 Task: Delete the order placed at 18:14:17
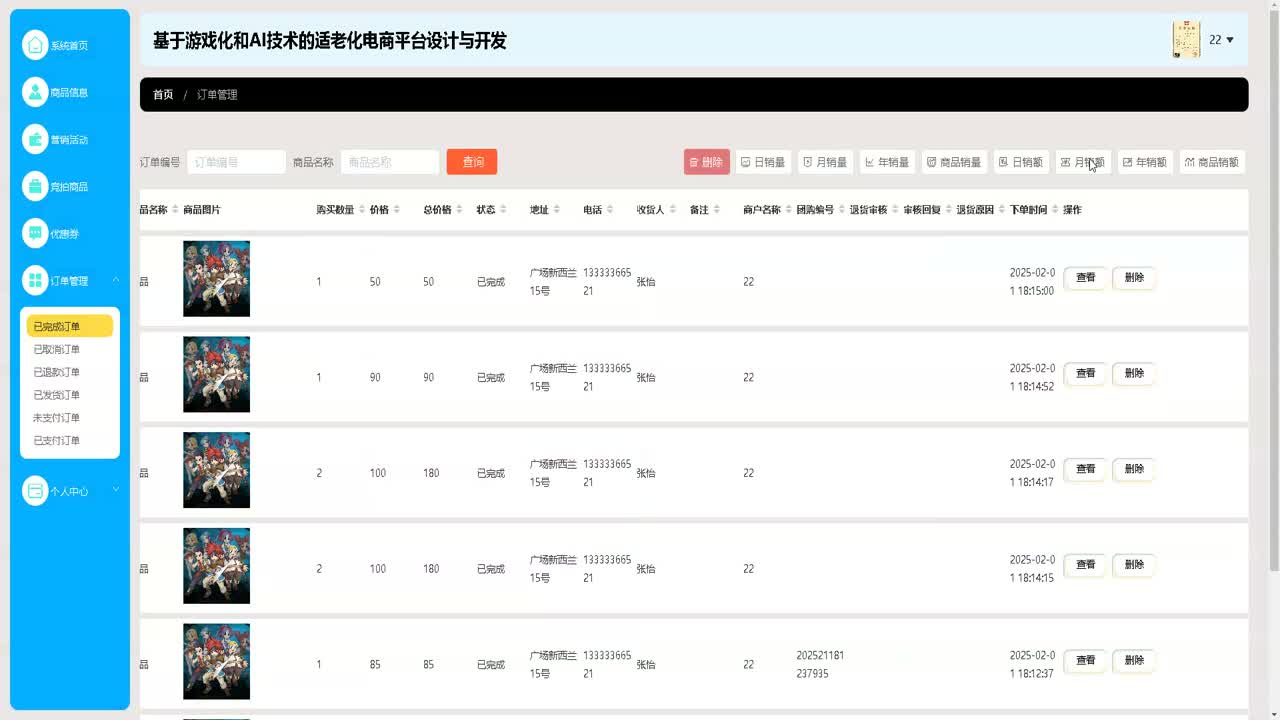tap(1134, 469)
